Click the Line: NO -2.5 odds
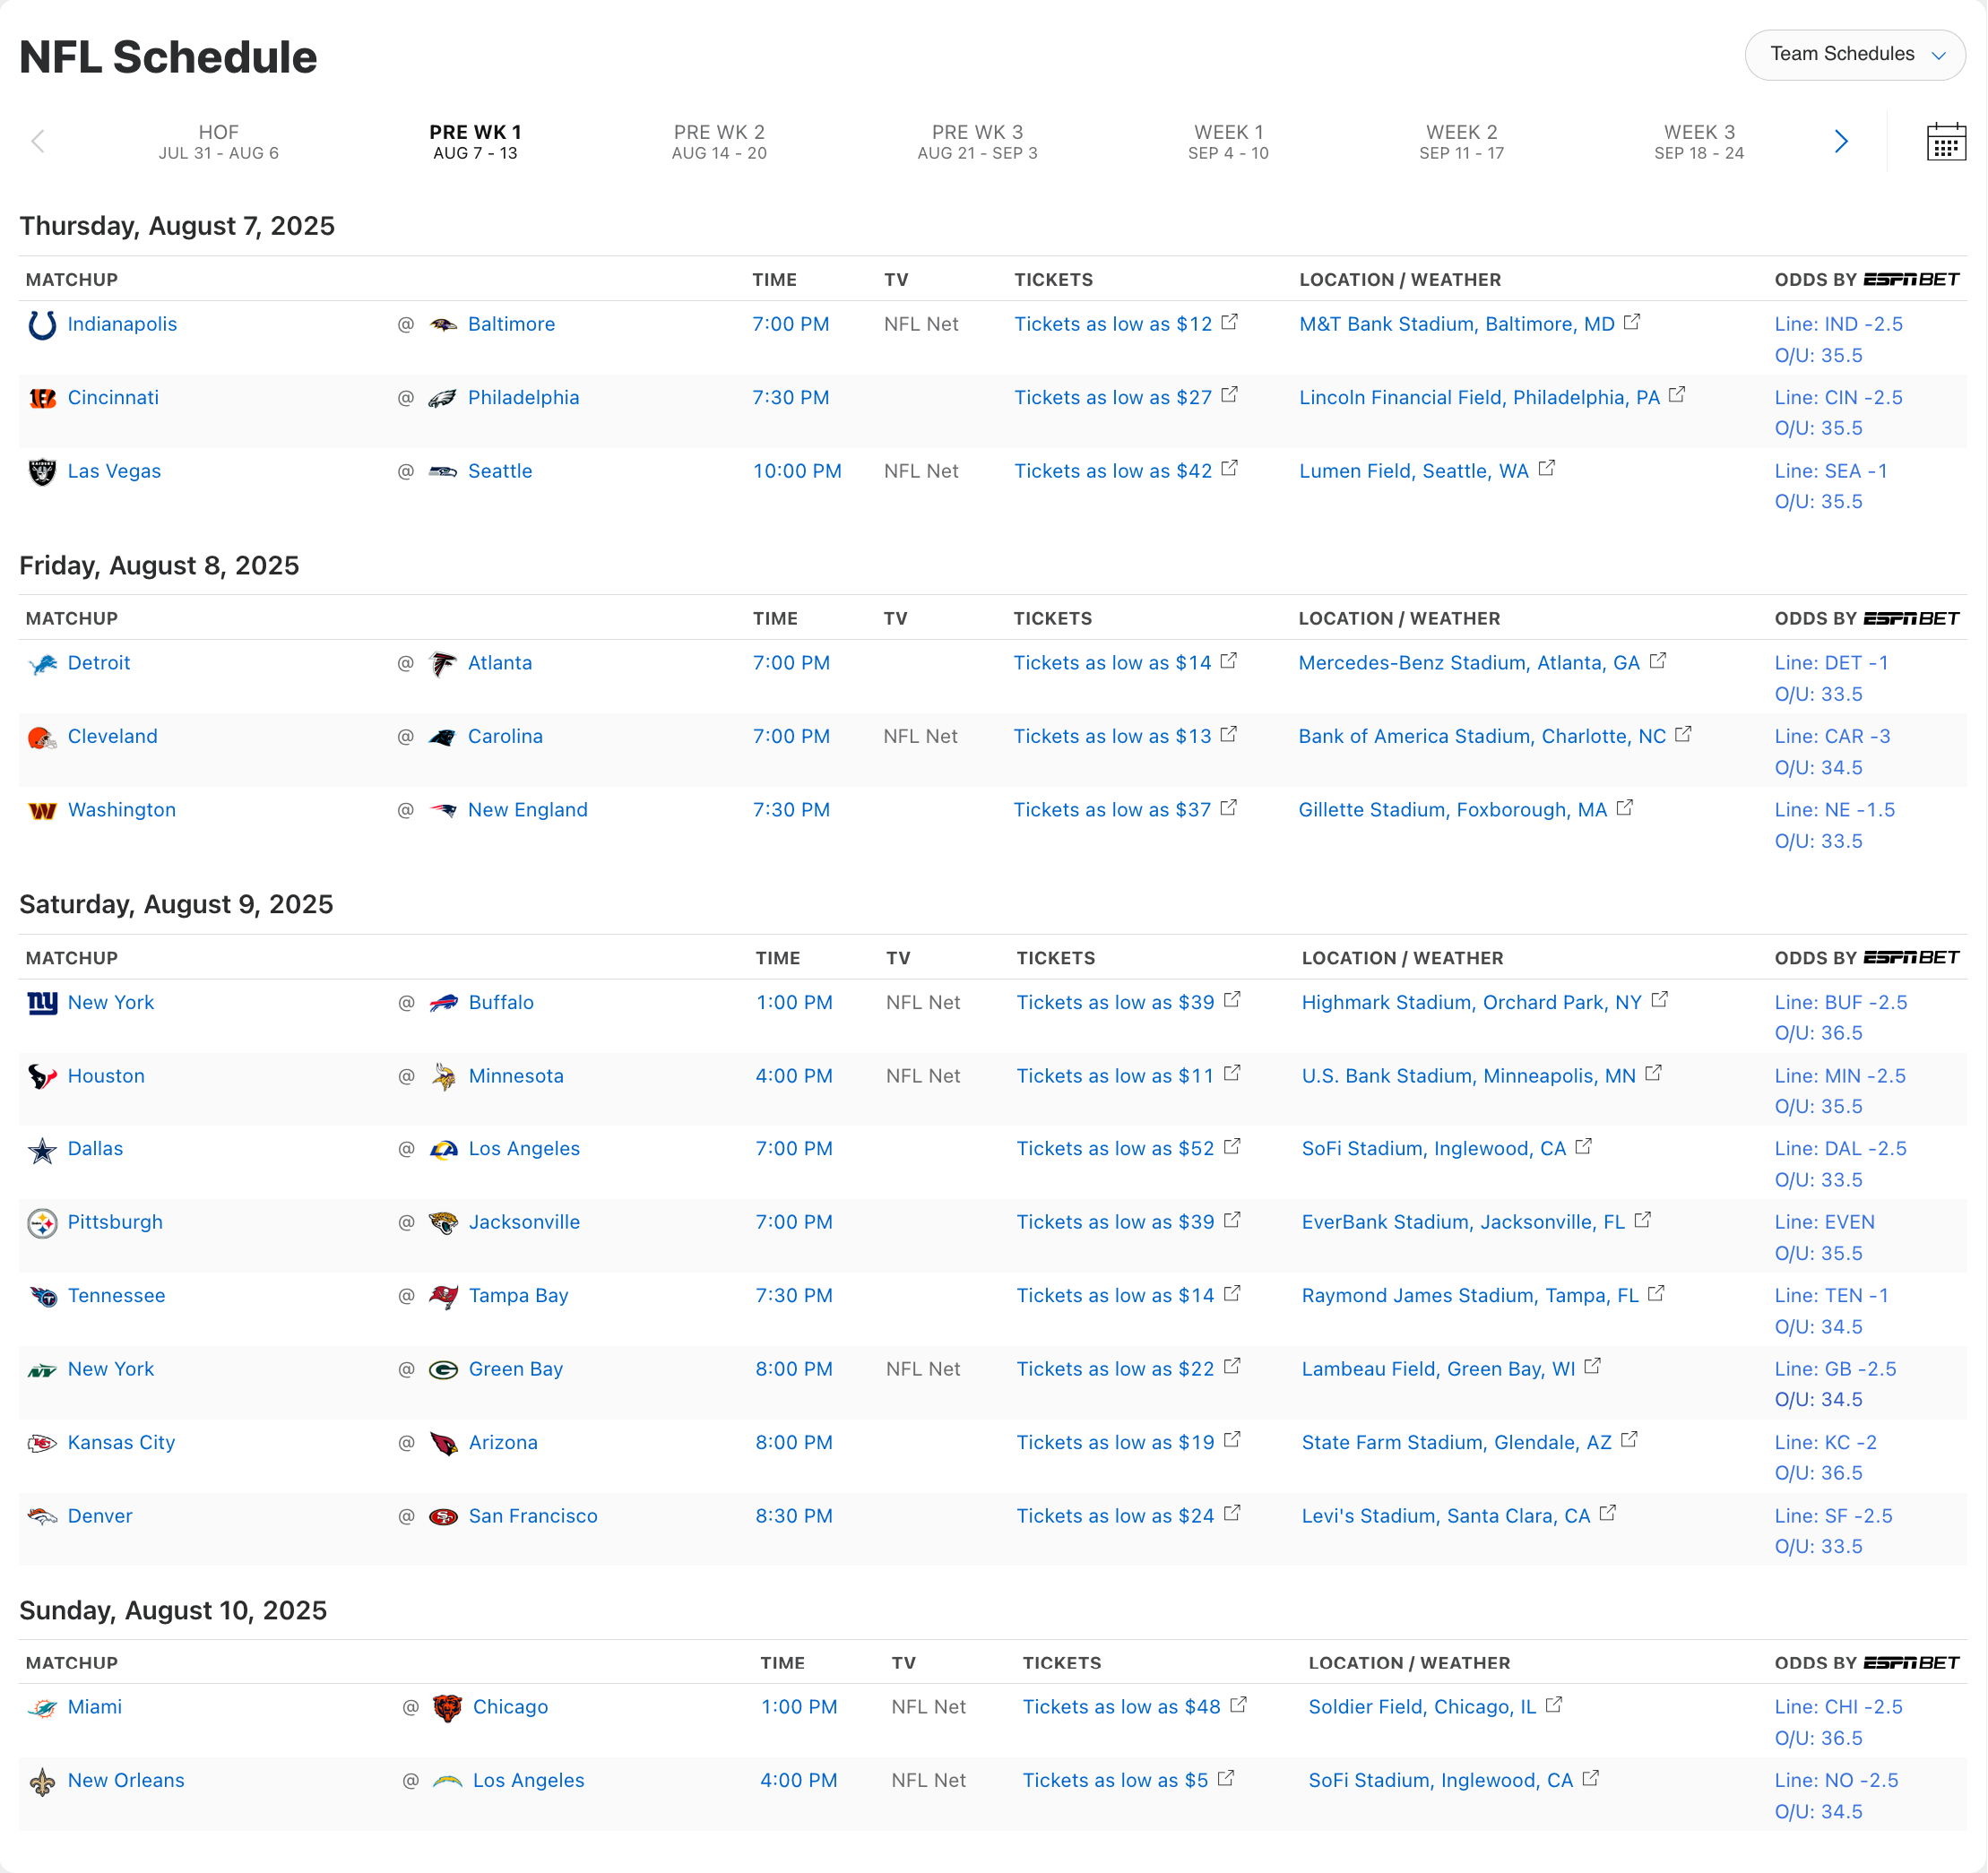Viewport: 1988px width, 1873px height. point(1836,1781)
